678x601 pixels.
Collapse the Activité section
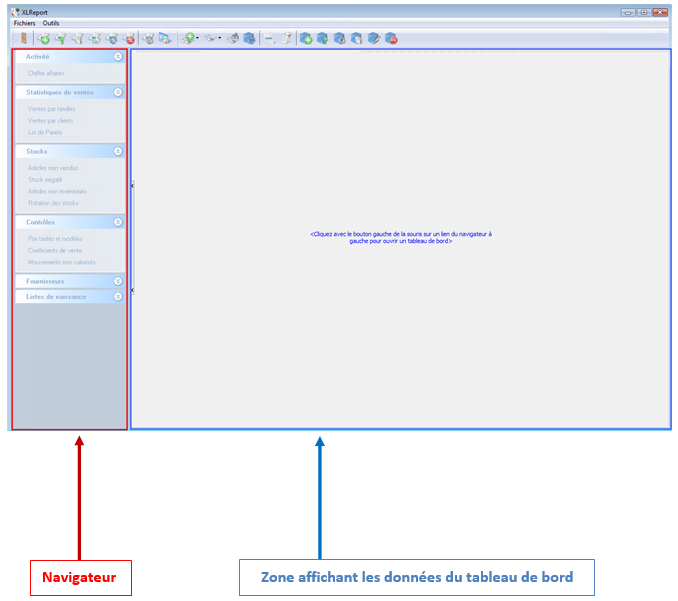coord(118,57)
